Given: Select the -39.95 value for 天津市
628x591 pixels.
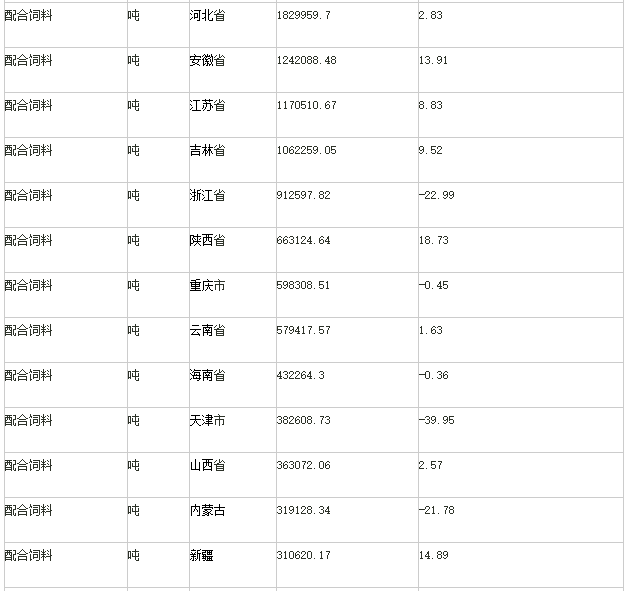Looking at the screenshot, I should coord(436,421).
